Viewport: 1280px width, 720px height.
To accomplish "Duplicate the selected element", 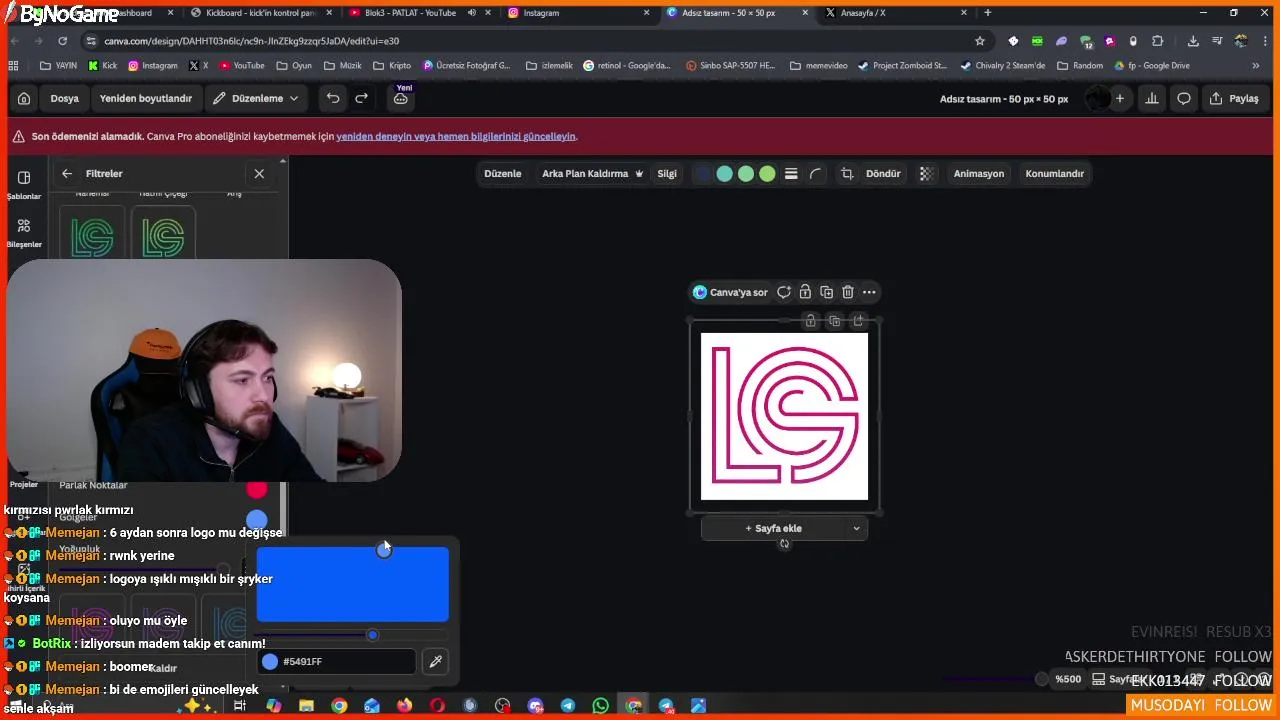I will pos(826,292).
